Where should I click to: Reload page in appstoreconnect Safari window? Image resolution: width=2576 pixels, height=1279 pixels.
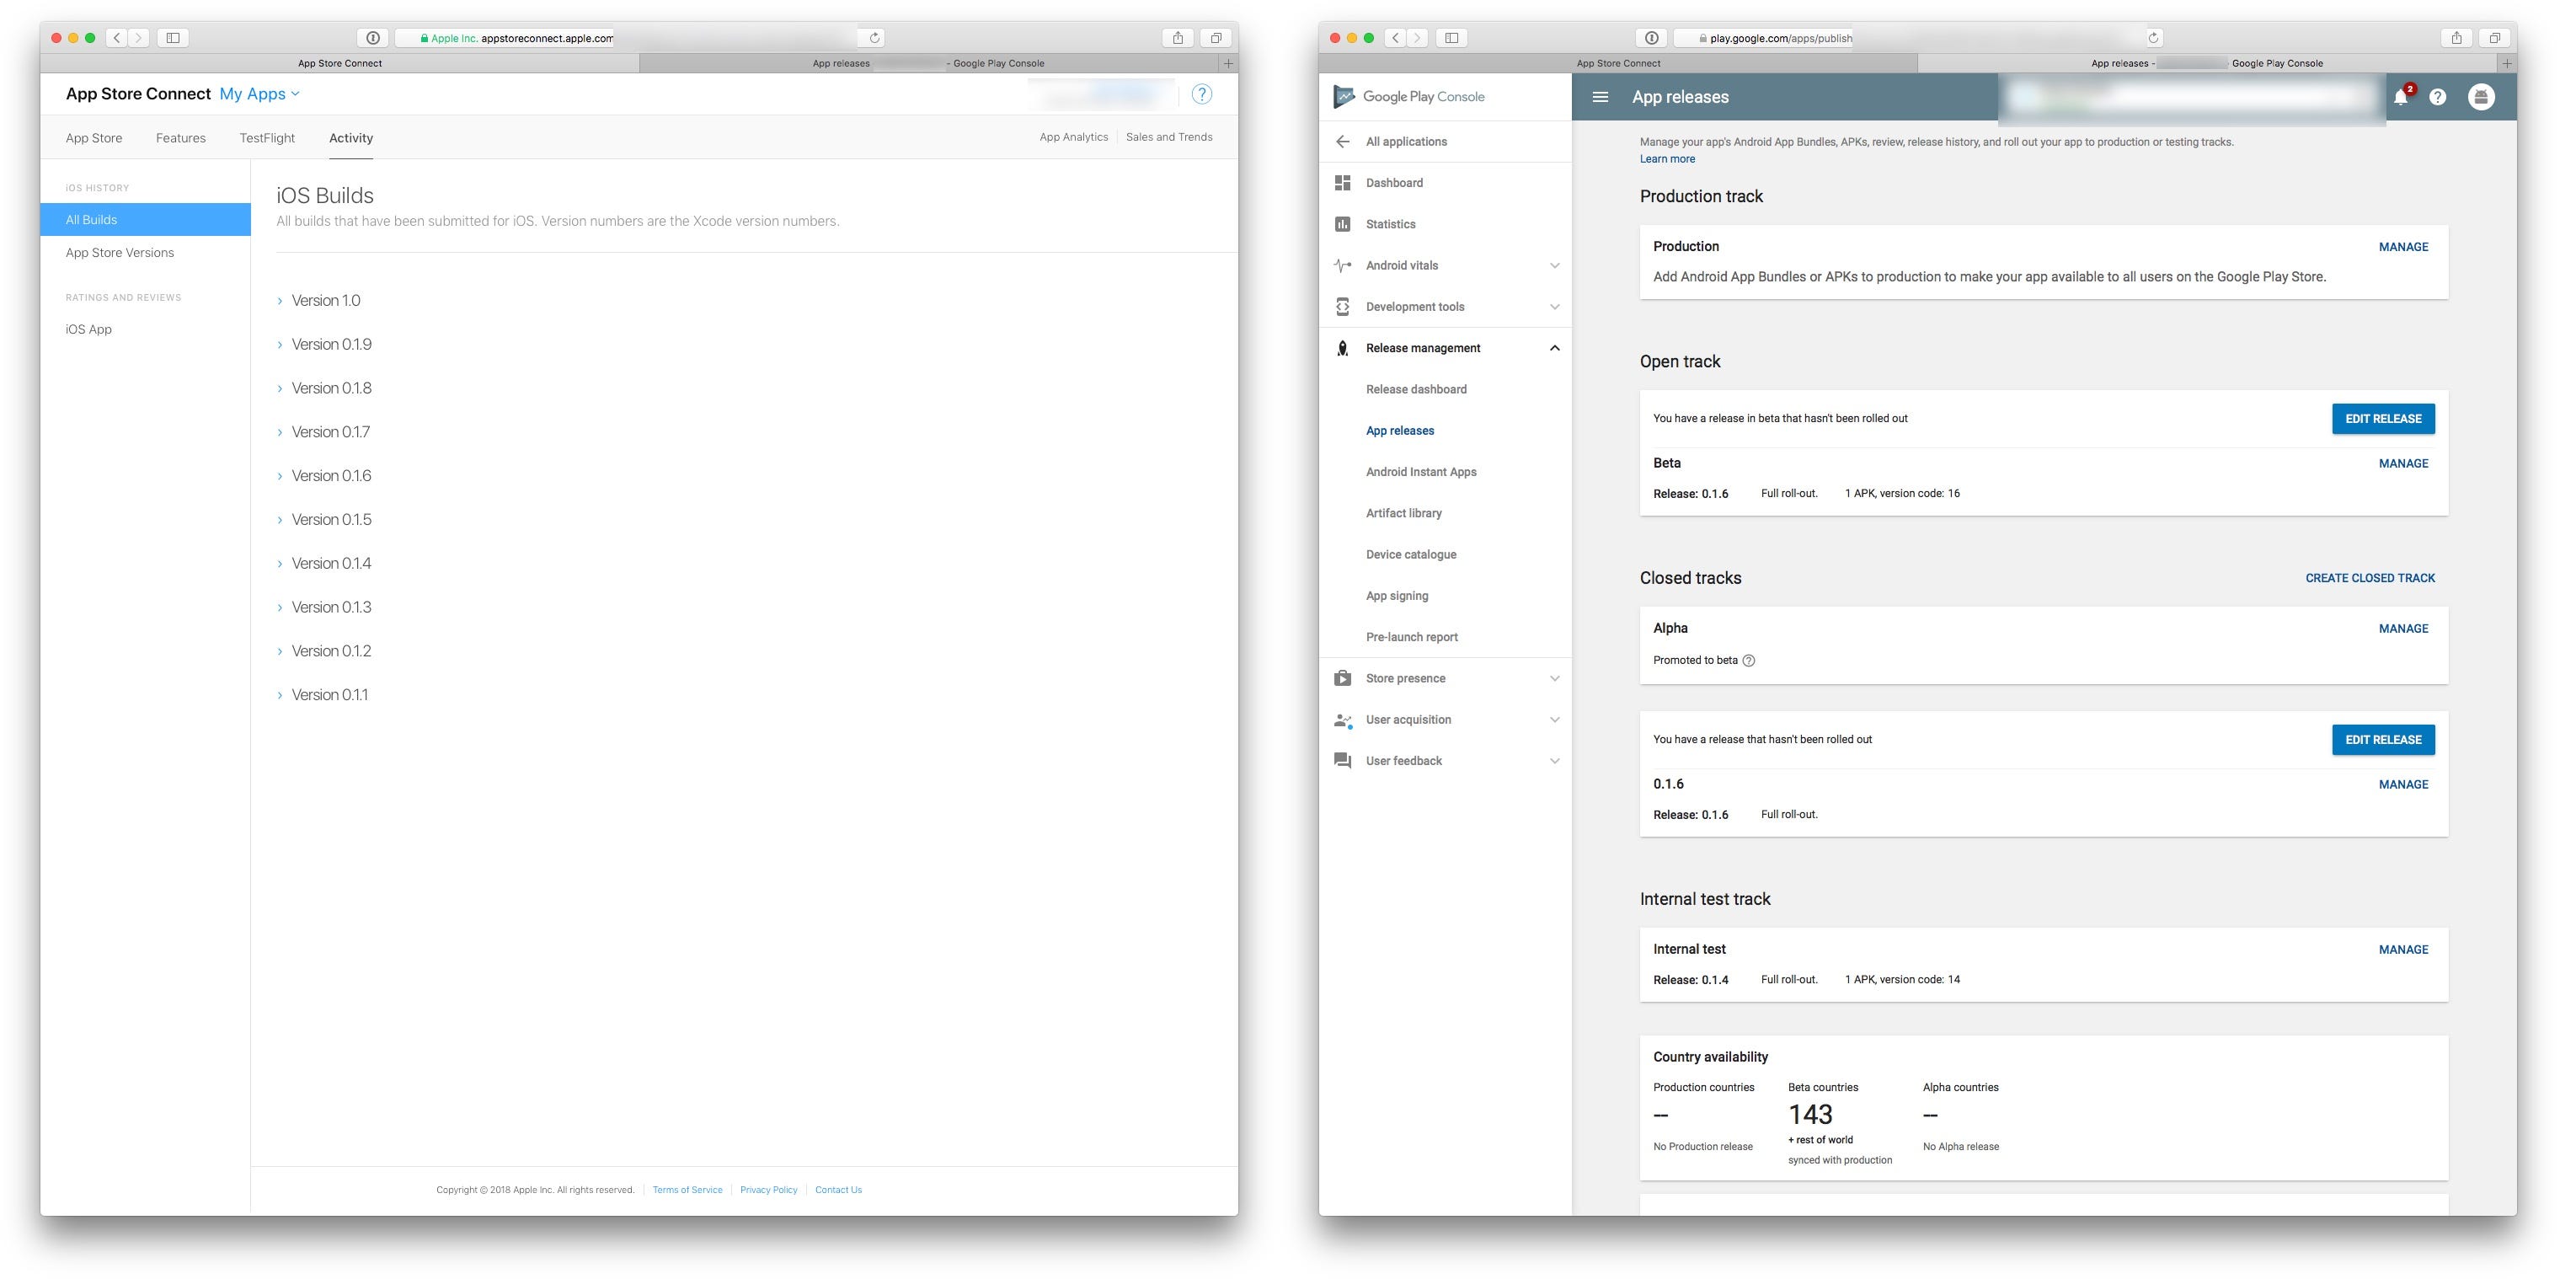[874, 38]
